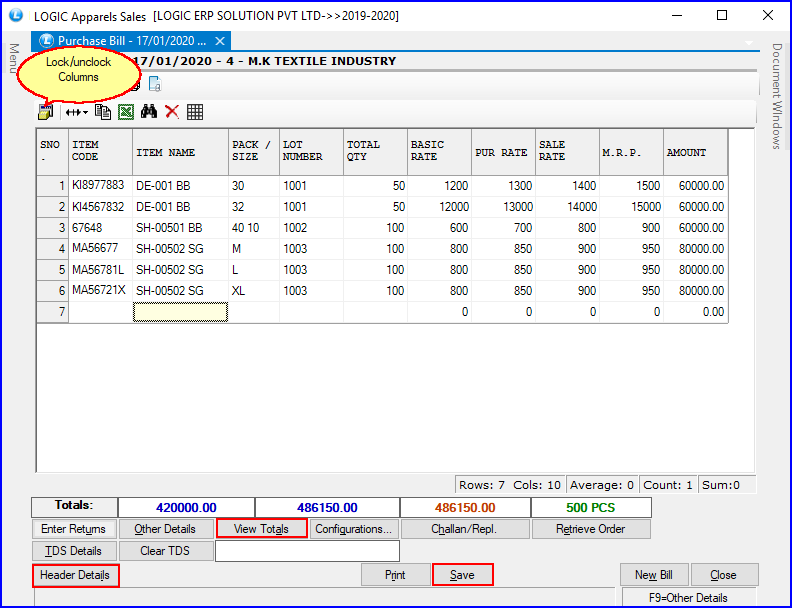
Task: Click the Close button beside New Bill
Action: tap(724, 575)
